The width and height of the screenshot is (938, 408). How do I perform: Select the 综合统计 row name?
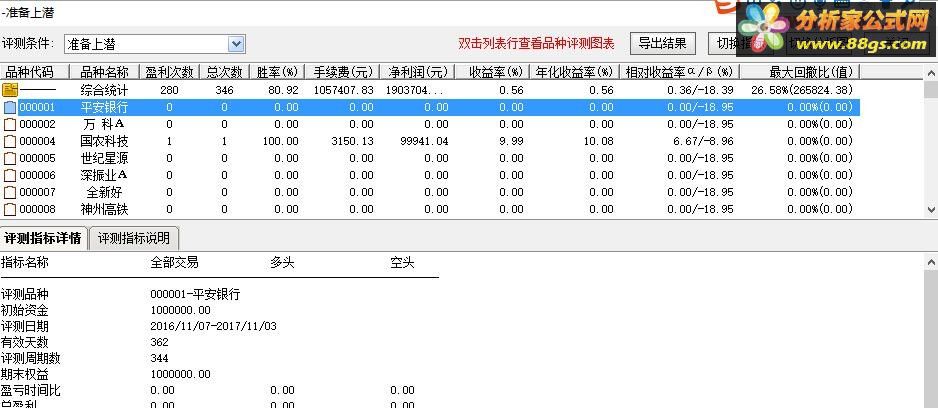(104, 90)
